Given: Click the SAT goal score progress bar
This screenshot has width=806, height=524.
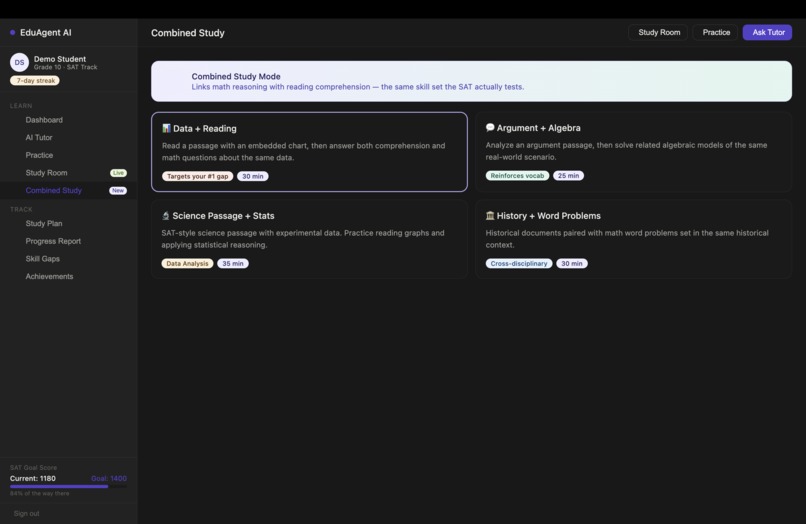Looking at the screenshot, I should [x=68, y=486].
